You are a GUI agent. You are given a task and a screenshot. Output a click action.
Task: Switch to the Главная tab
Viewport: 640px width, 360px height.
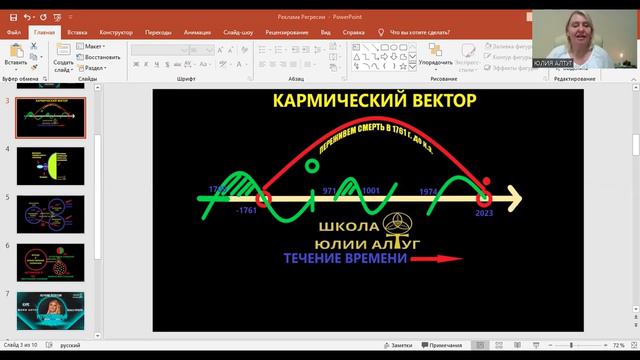click(x=44, y=32)
